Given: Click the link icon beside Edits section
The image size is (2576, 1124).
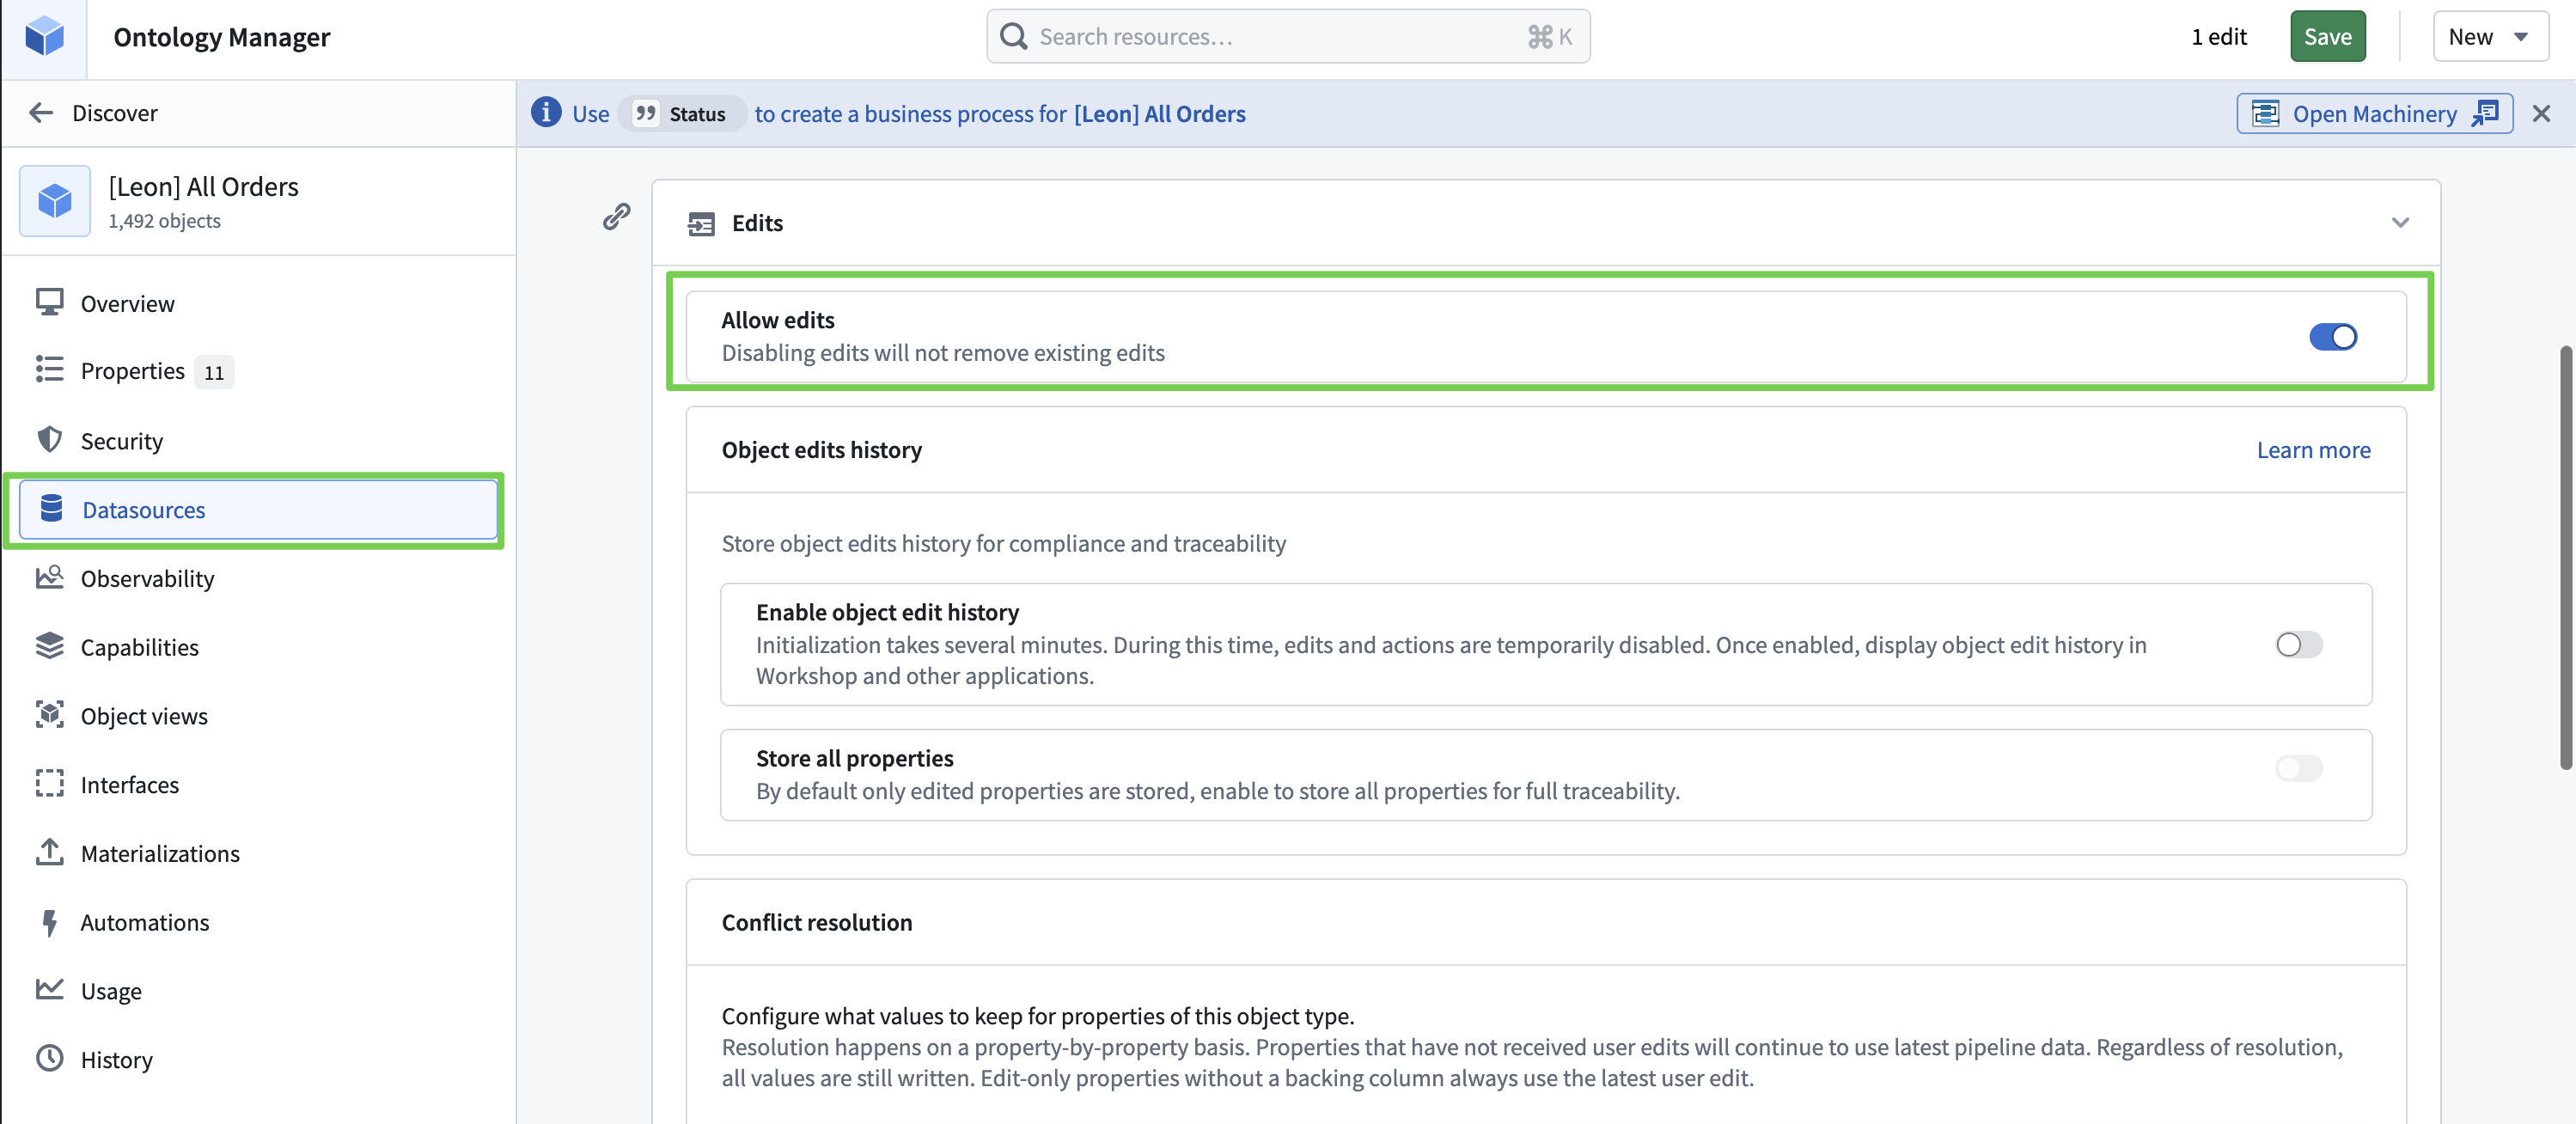Looking at the screenshot, I should [x=616, y=216].
